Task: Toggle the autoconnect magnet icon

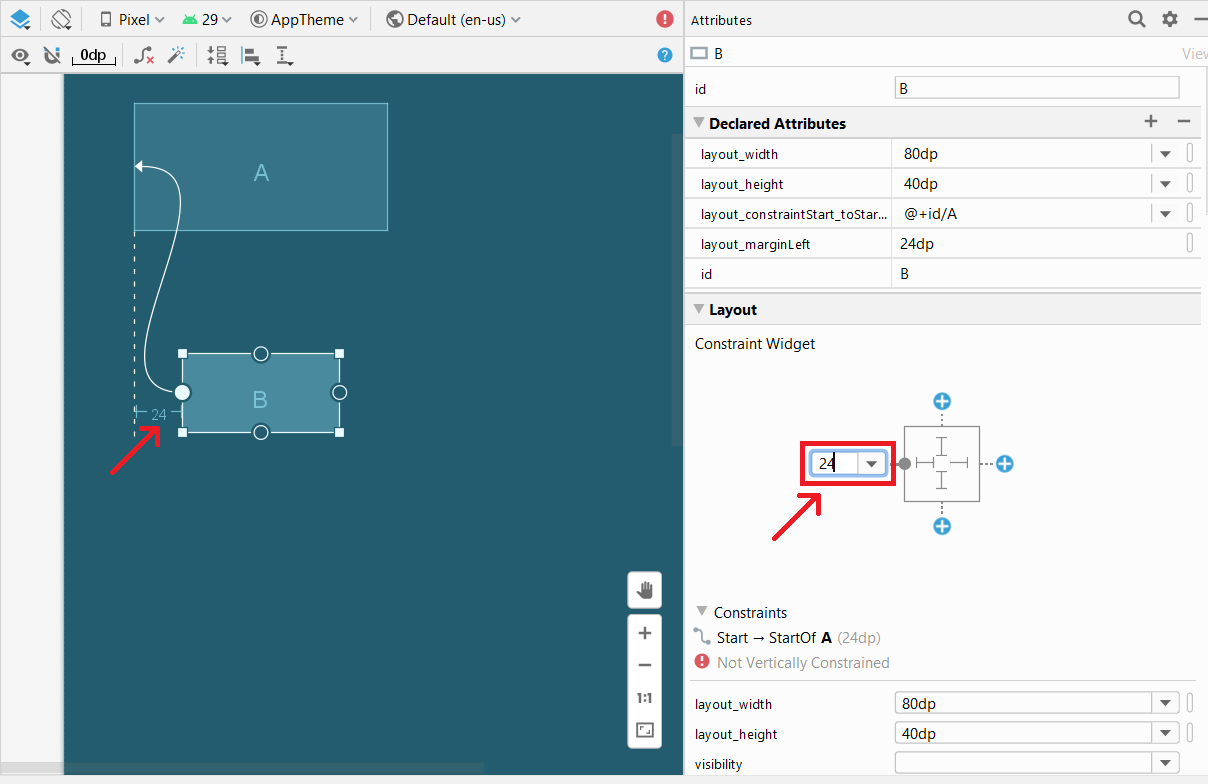Action: point(52,55)
